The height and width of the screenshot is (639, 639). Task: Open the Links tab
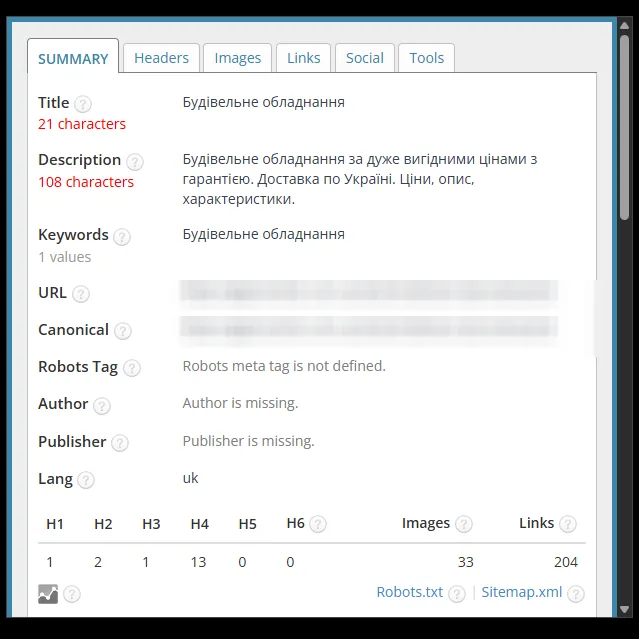tap(304, 58)
